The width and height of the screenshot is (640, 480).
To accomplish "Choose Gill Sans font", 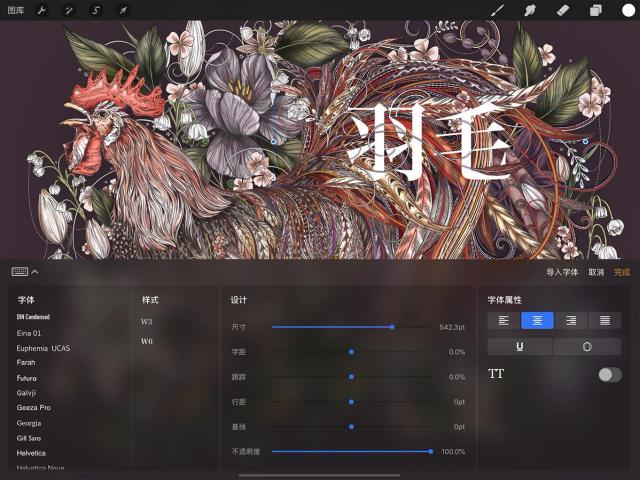I will coord(29,438).
